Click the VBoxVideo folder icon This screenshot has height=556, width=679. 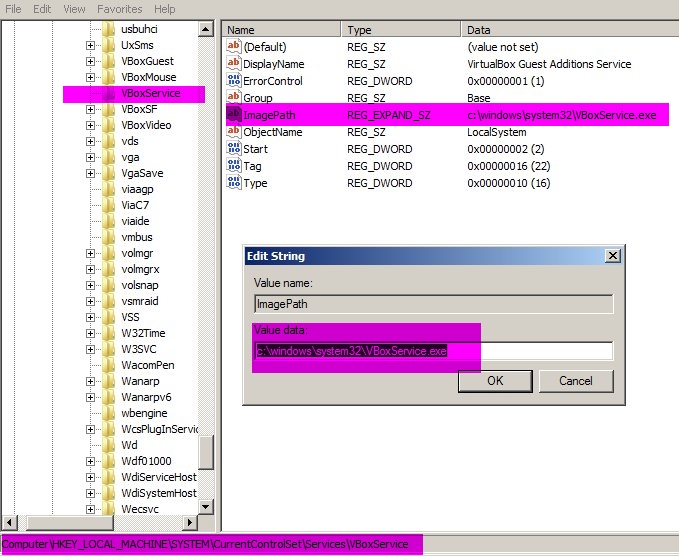tap(109, 125)
